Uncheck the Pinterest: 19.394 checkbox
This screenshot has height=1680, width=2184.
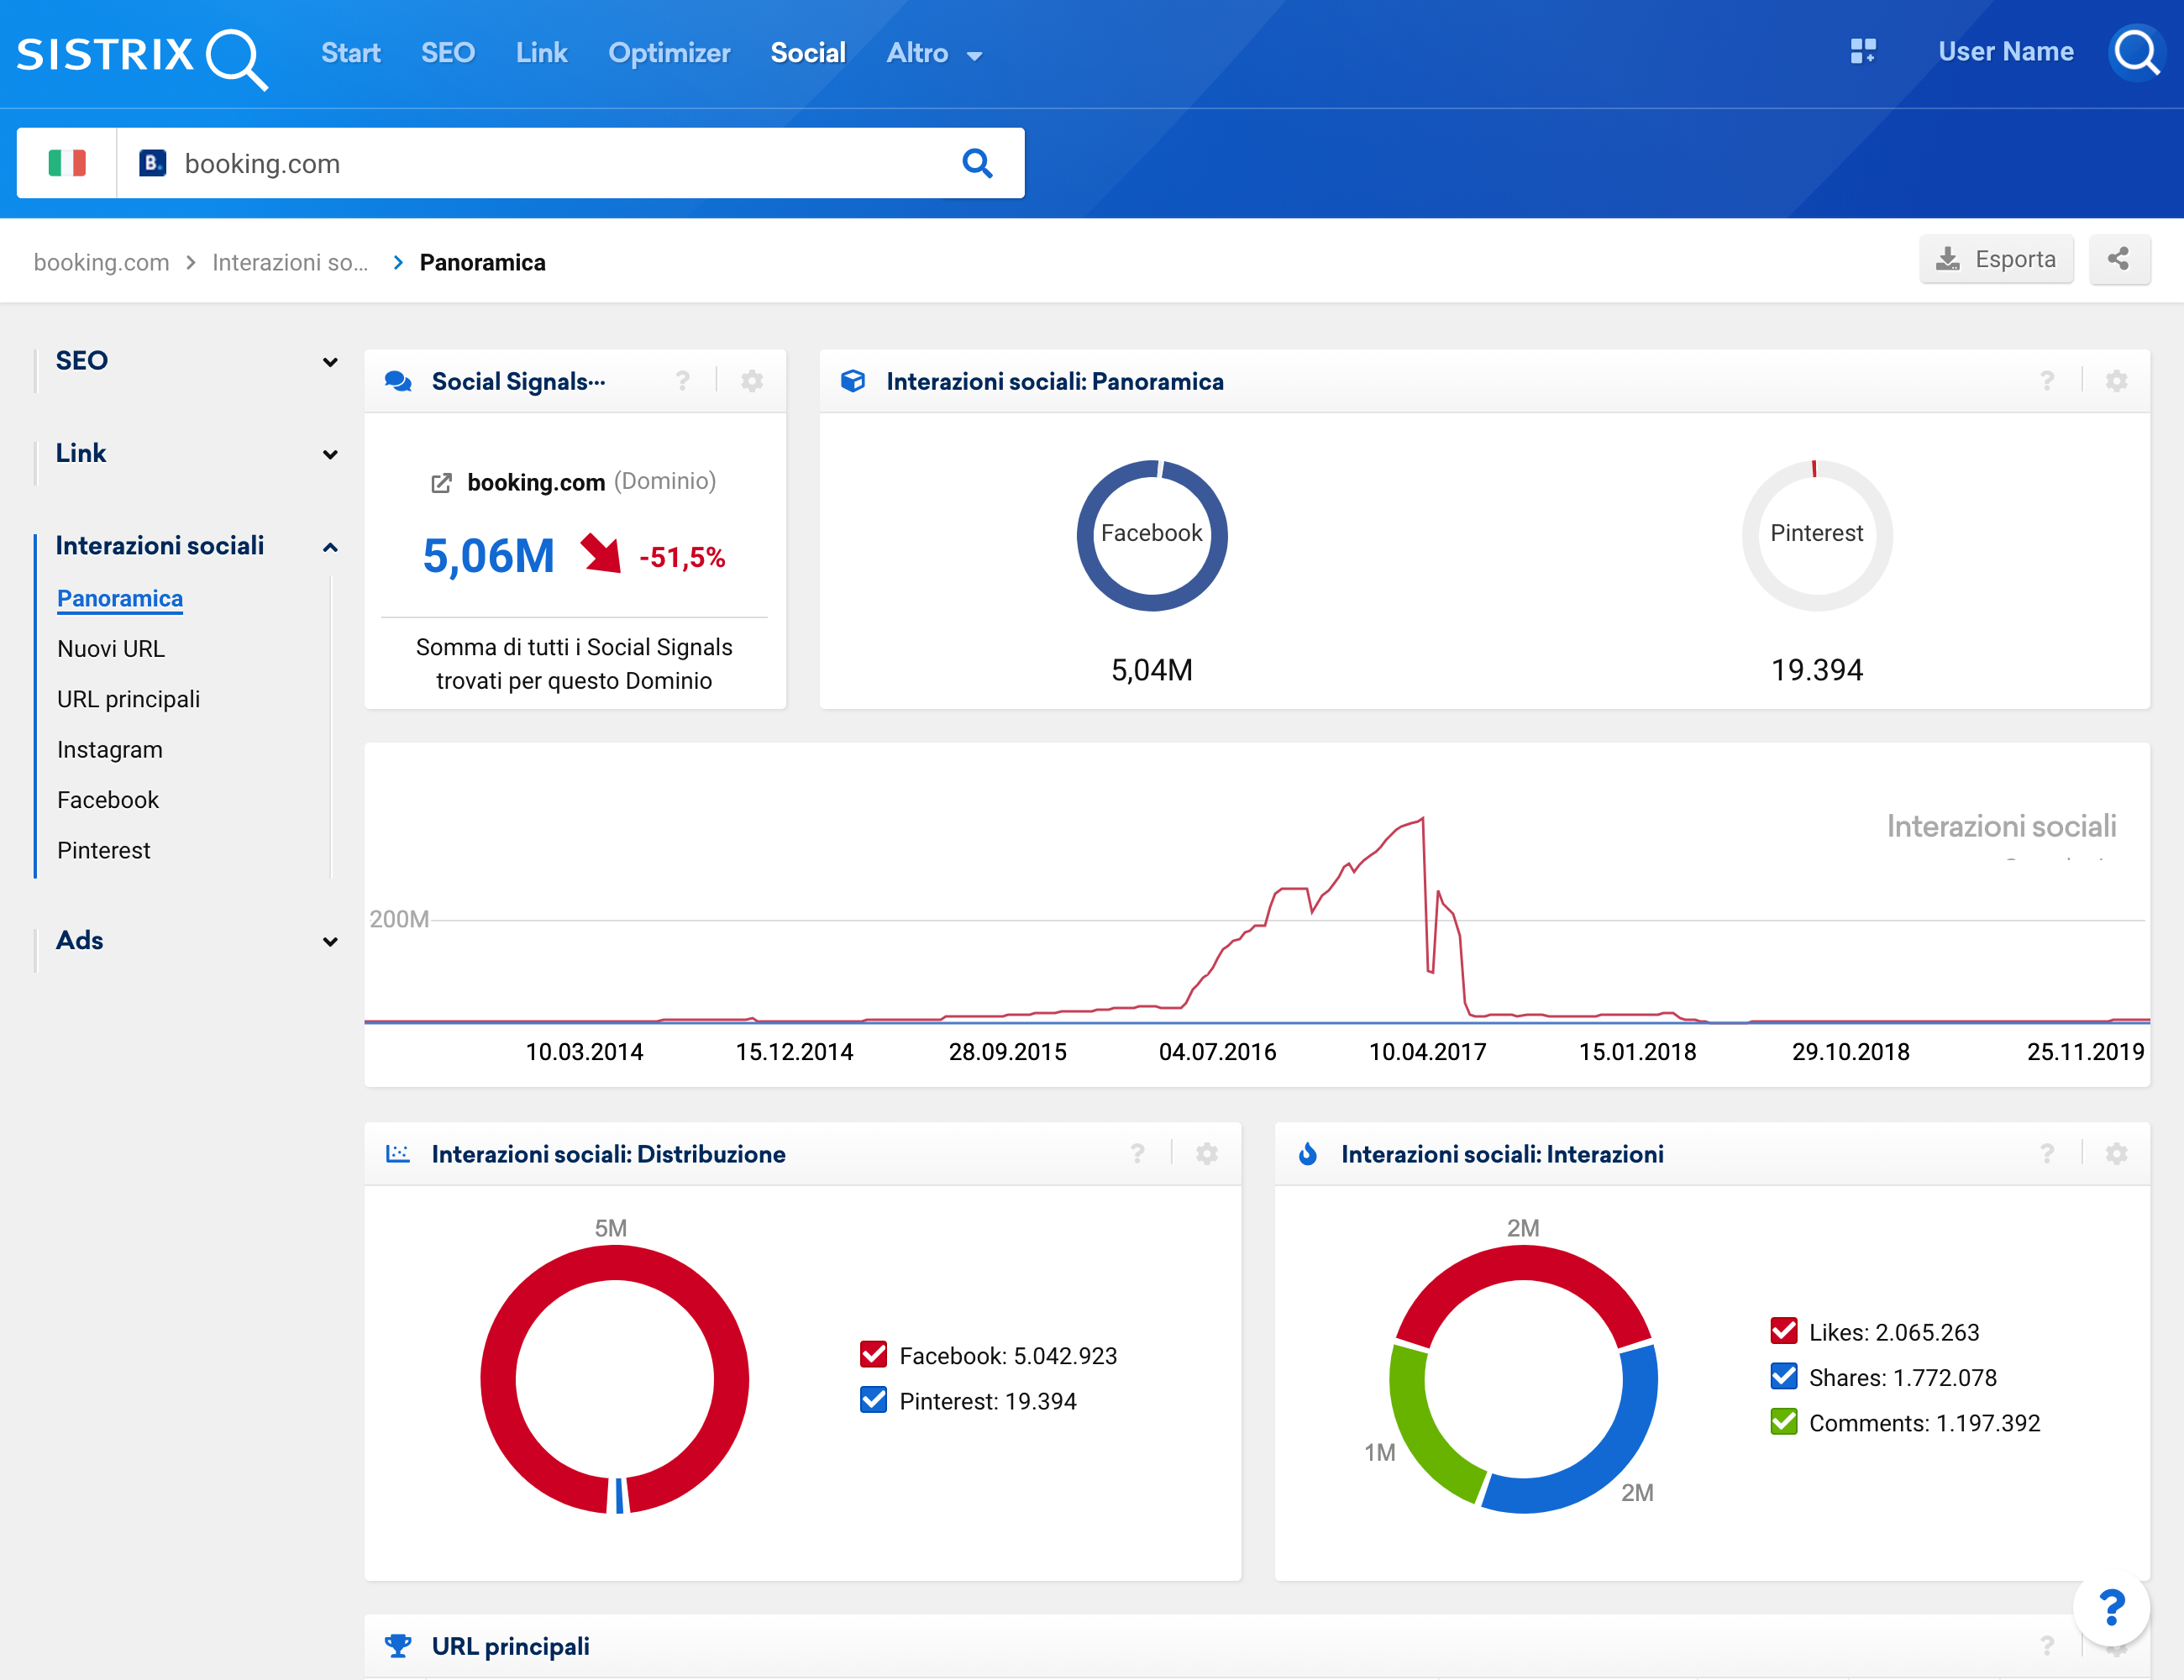(874, 1400)
